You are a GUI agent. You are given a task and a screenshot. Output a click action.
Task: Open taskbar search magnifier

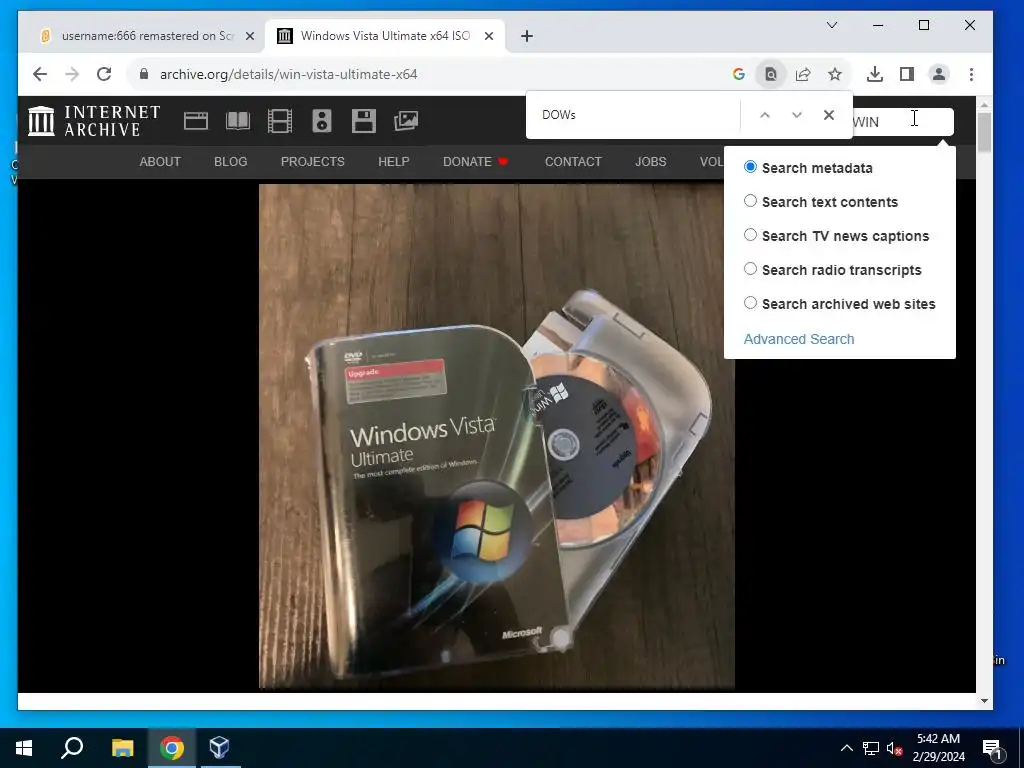[x=72, y=748]
